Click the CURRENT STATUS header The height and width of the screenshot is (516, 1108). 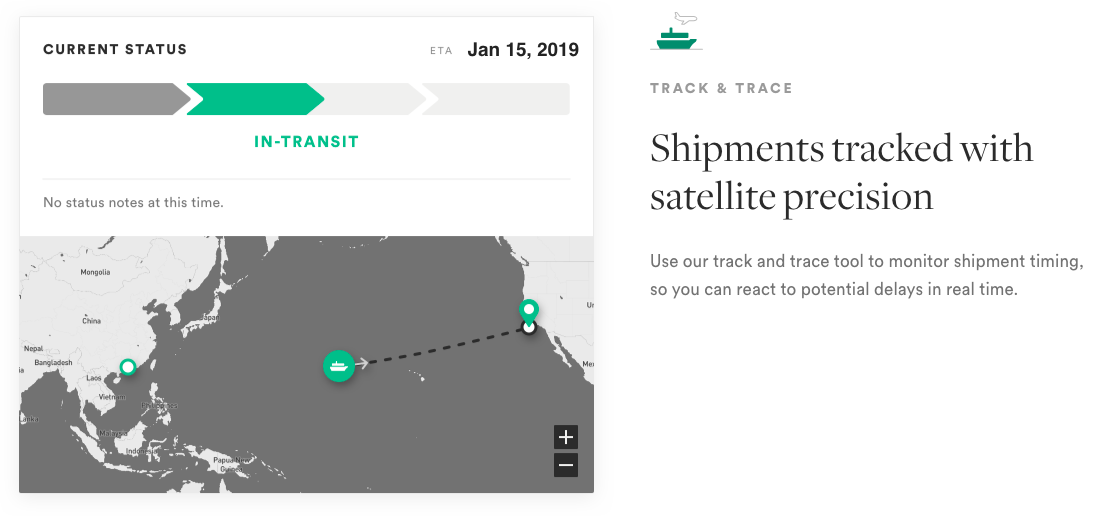point(115,49)
